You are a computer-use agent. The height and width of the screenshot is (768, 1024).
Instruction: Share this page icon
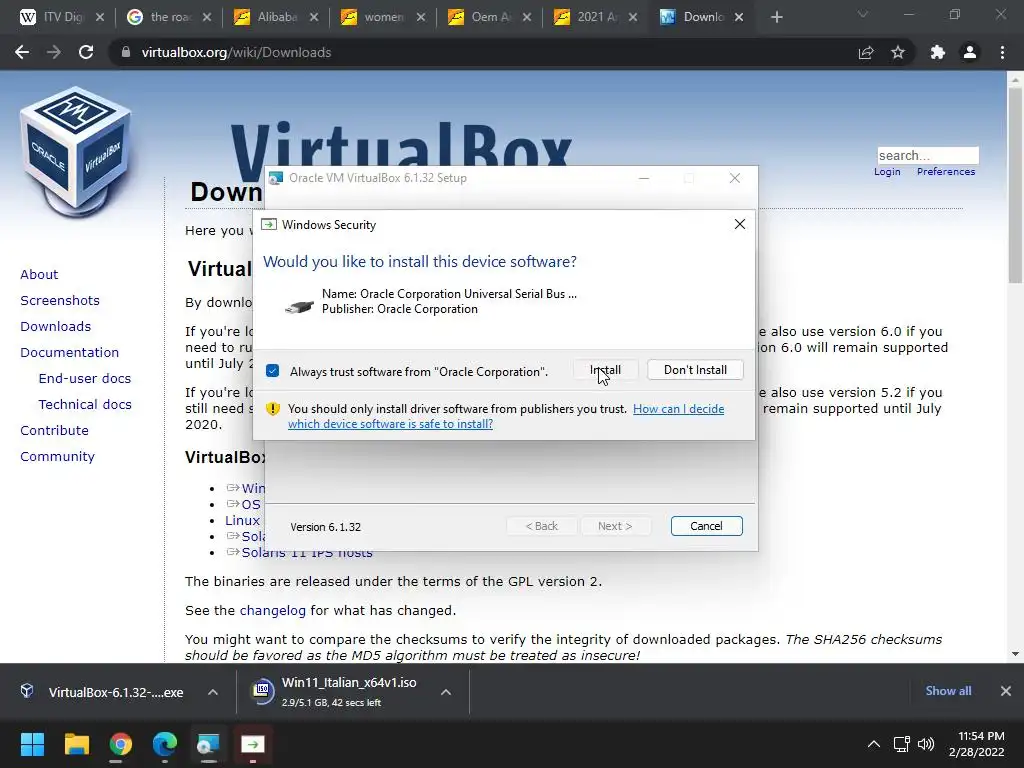tap(866, 52)
